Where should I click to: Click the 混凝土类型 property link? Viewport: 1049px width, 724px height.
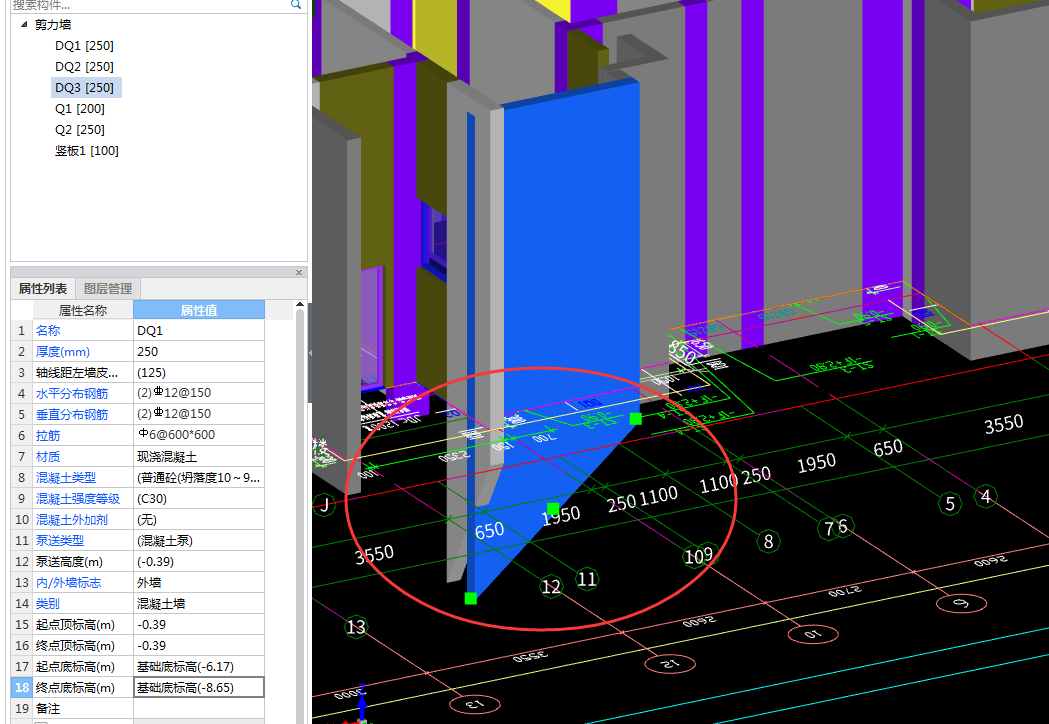coord(66,478)
